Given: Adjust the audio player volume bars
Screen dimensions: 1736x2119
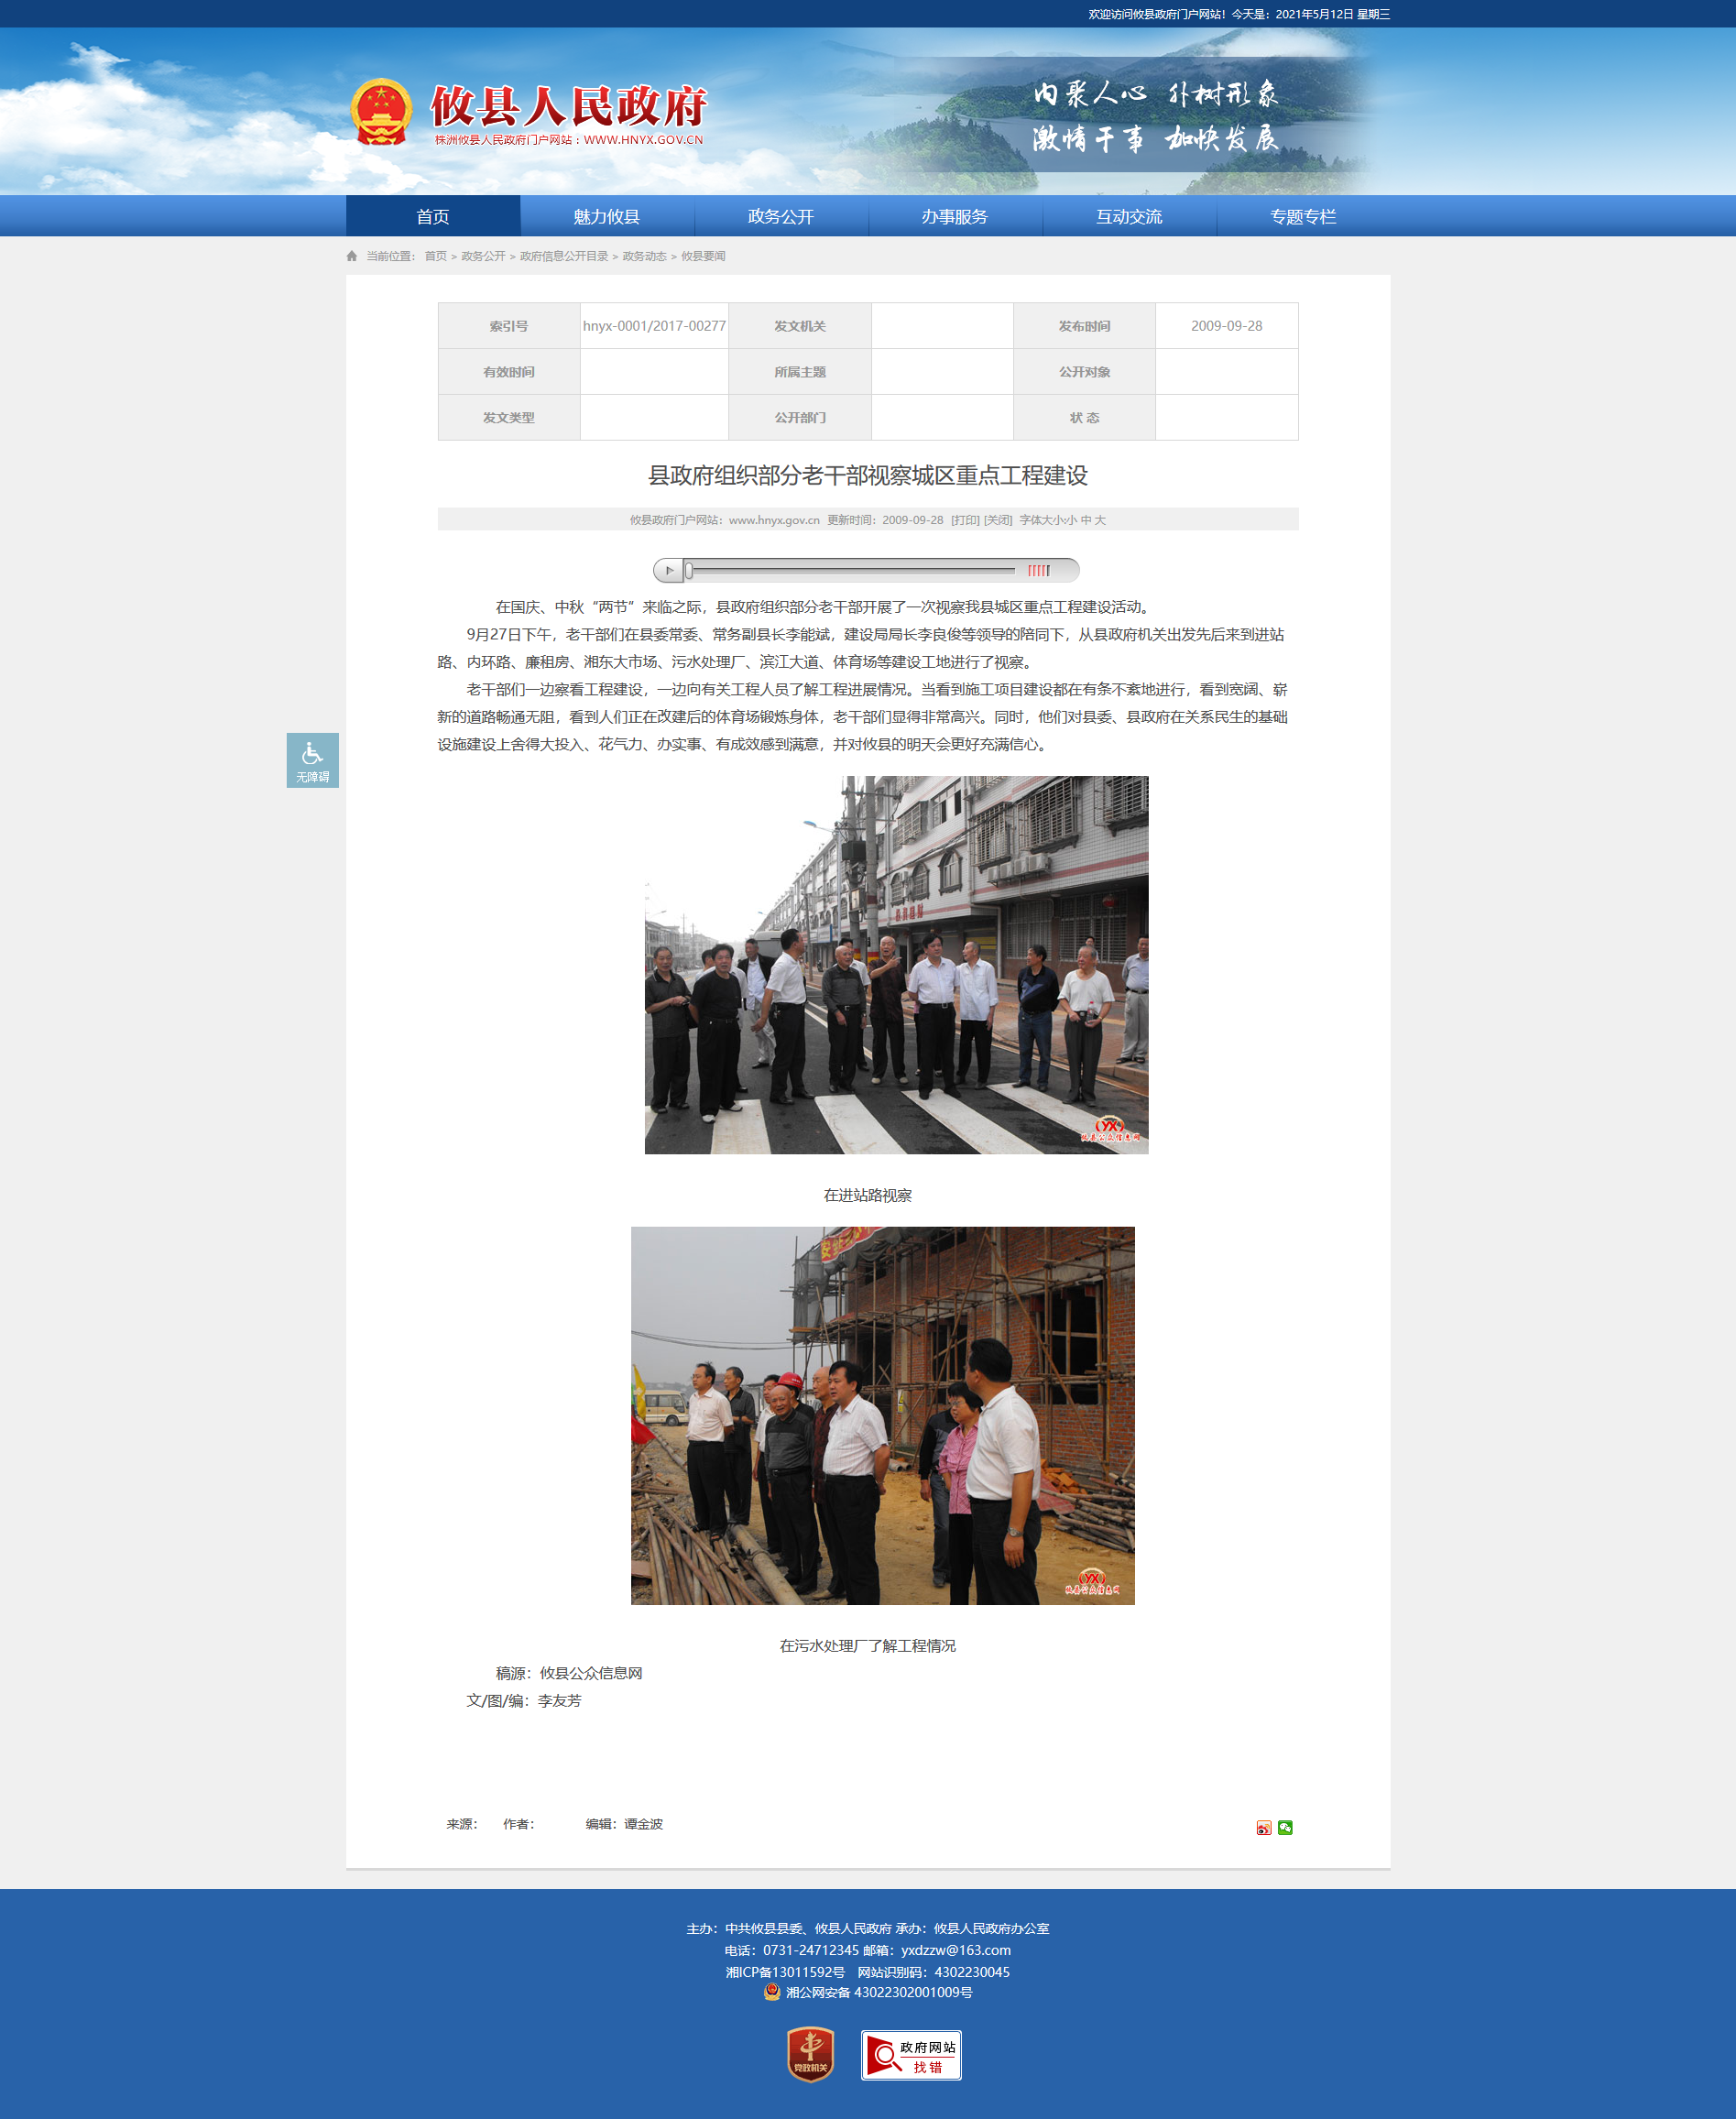Looking at the screenshot, I should tap(1038, 571).
